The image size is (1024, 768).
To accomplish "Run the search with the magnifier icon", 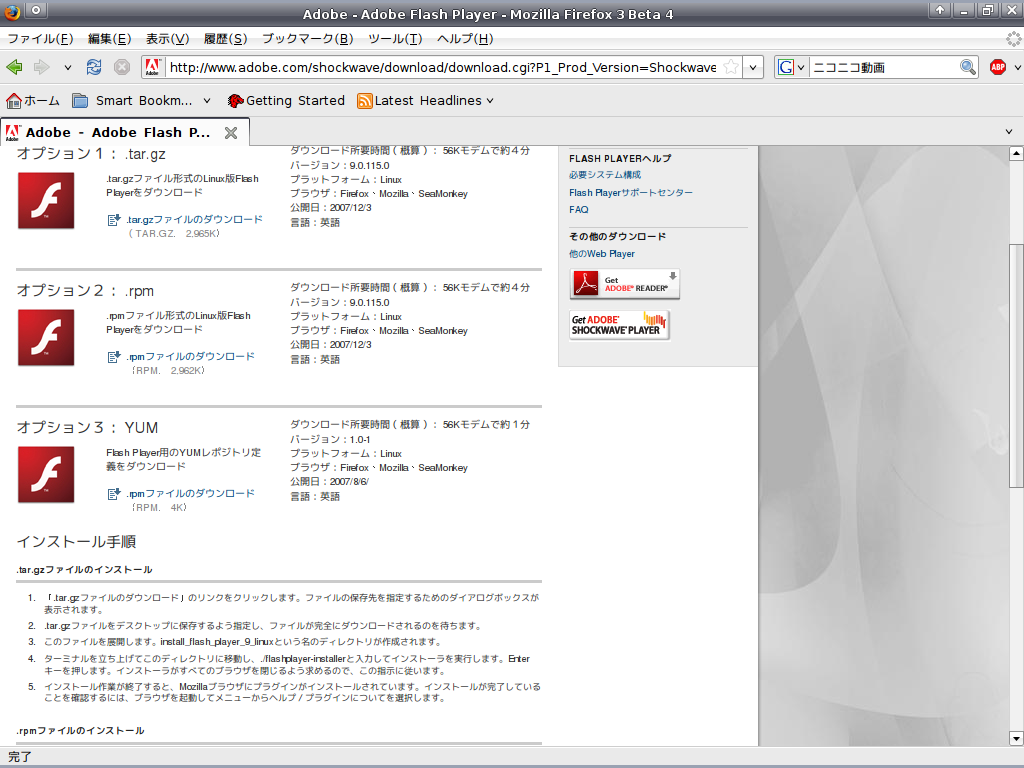I will 968,67.
